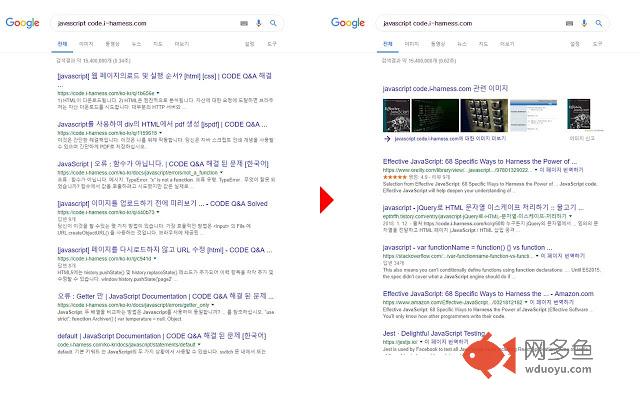Switch to the 뉴스 tab on the right page
The image size is (640, 400).
[x=462, y=44]
